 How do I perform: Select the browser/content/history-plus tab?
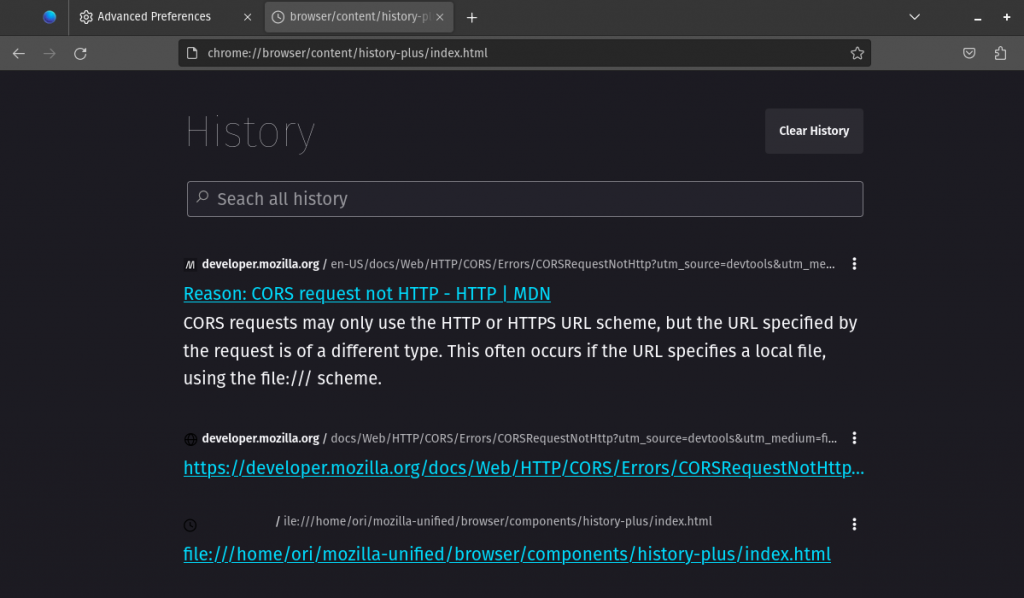click(359, 17)
